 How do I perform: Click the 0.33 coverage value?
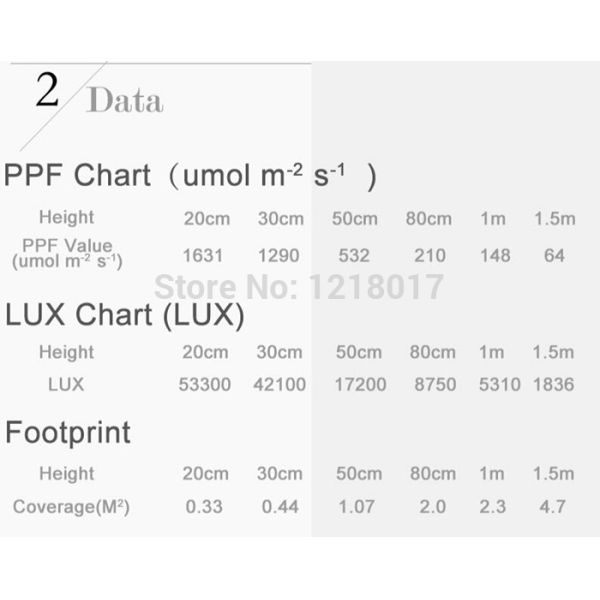point(204,507)
